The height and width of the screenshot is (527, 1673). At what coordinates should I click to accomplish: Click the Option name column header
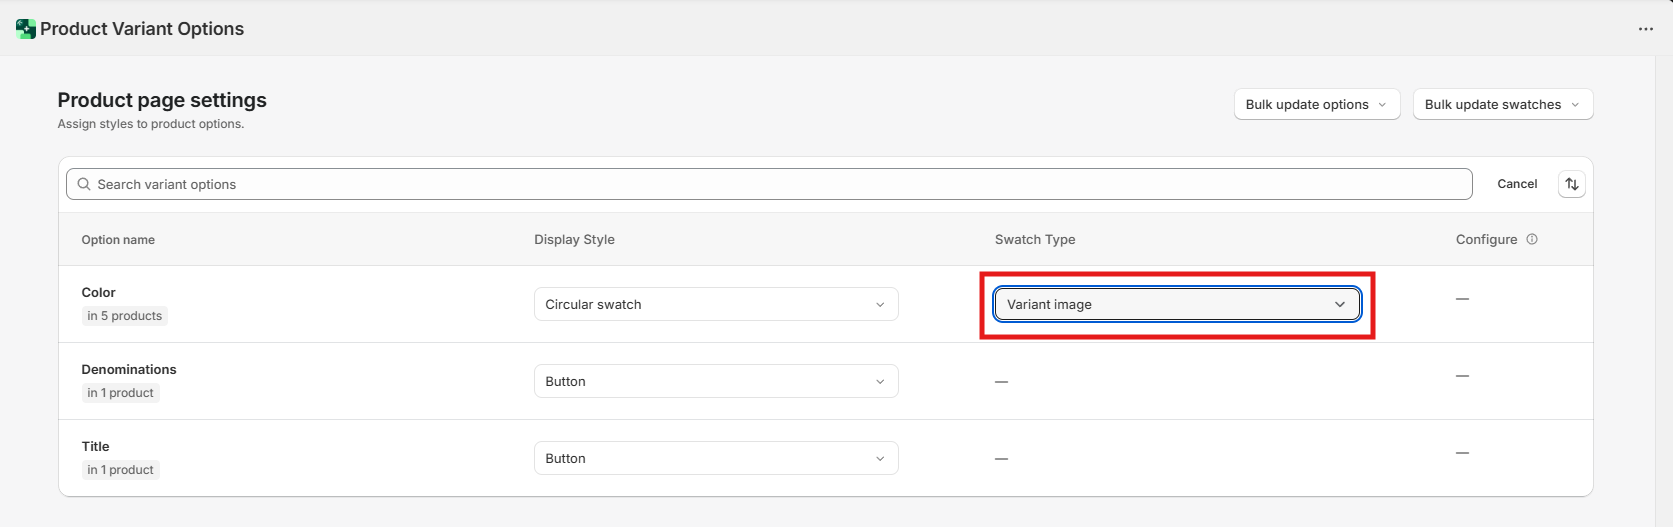point(118,240)
